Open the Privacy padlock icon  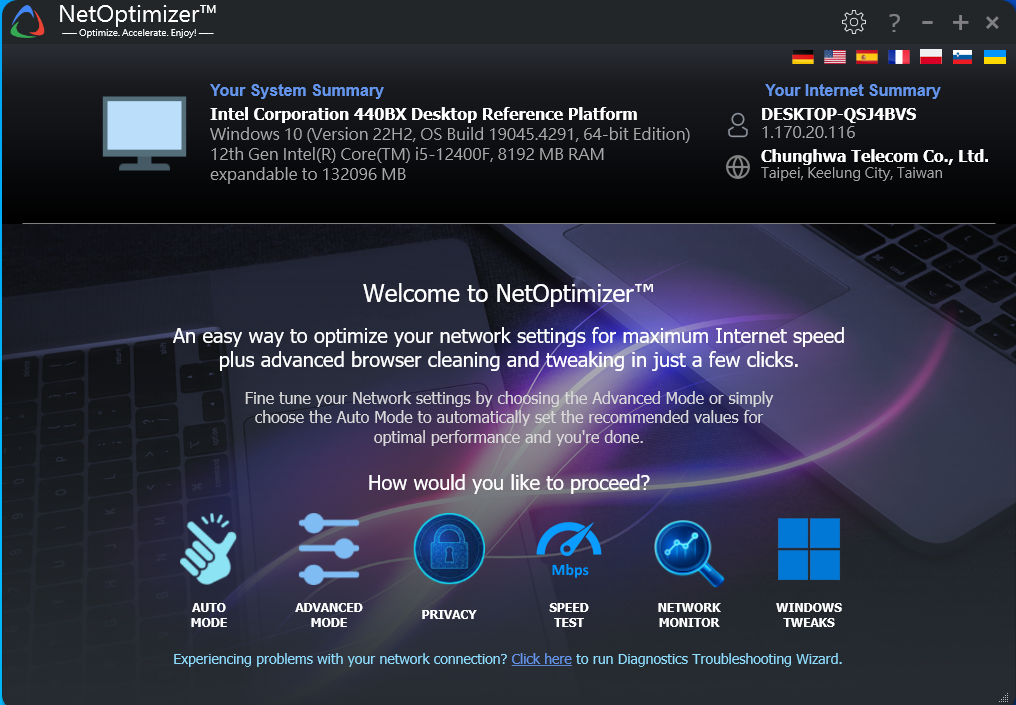(449, 548)
